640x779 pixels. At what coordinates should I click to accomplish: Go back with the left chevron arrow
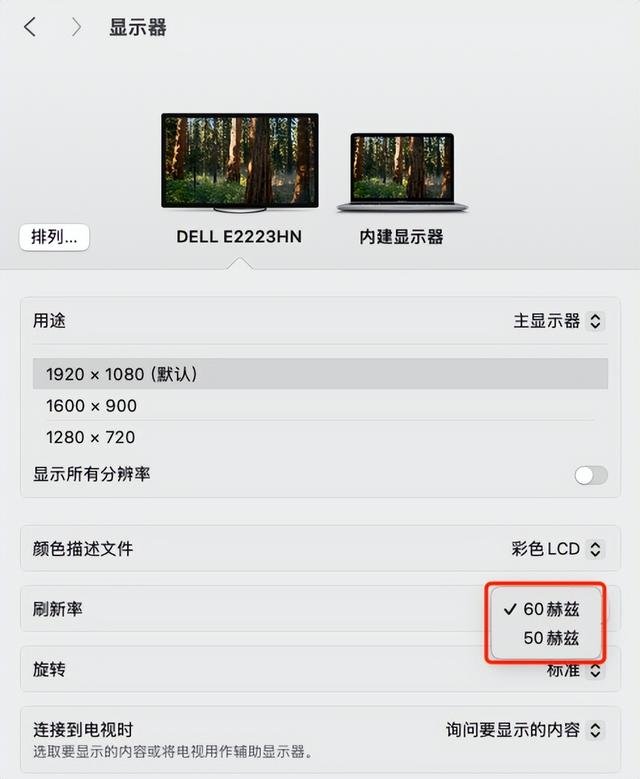[30, 27]
